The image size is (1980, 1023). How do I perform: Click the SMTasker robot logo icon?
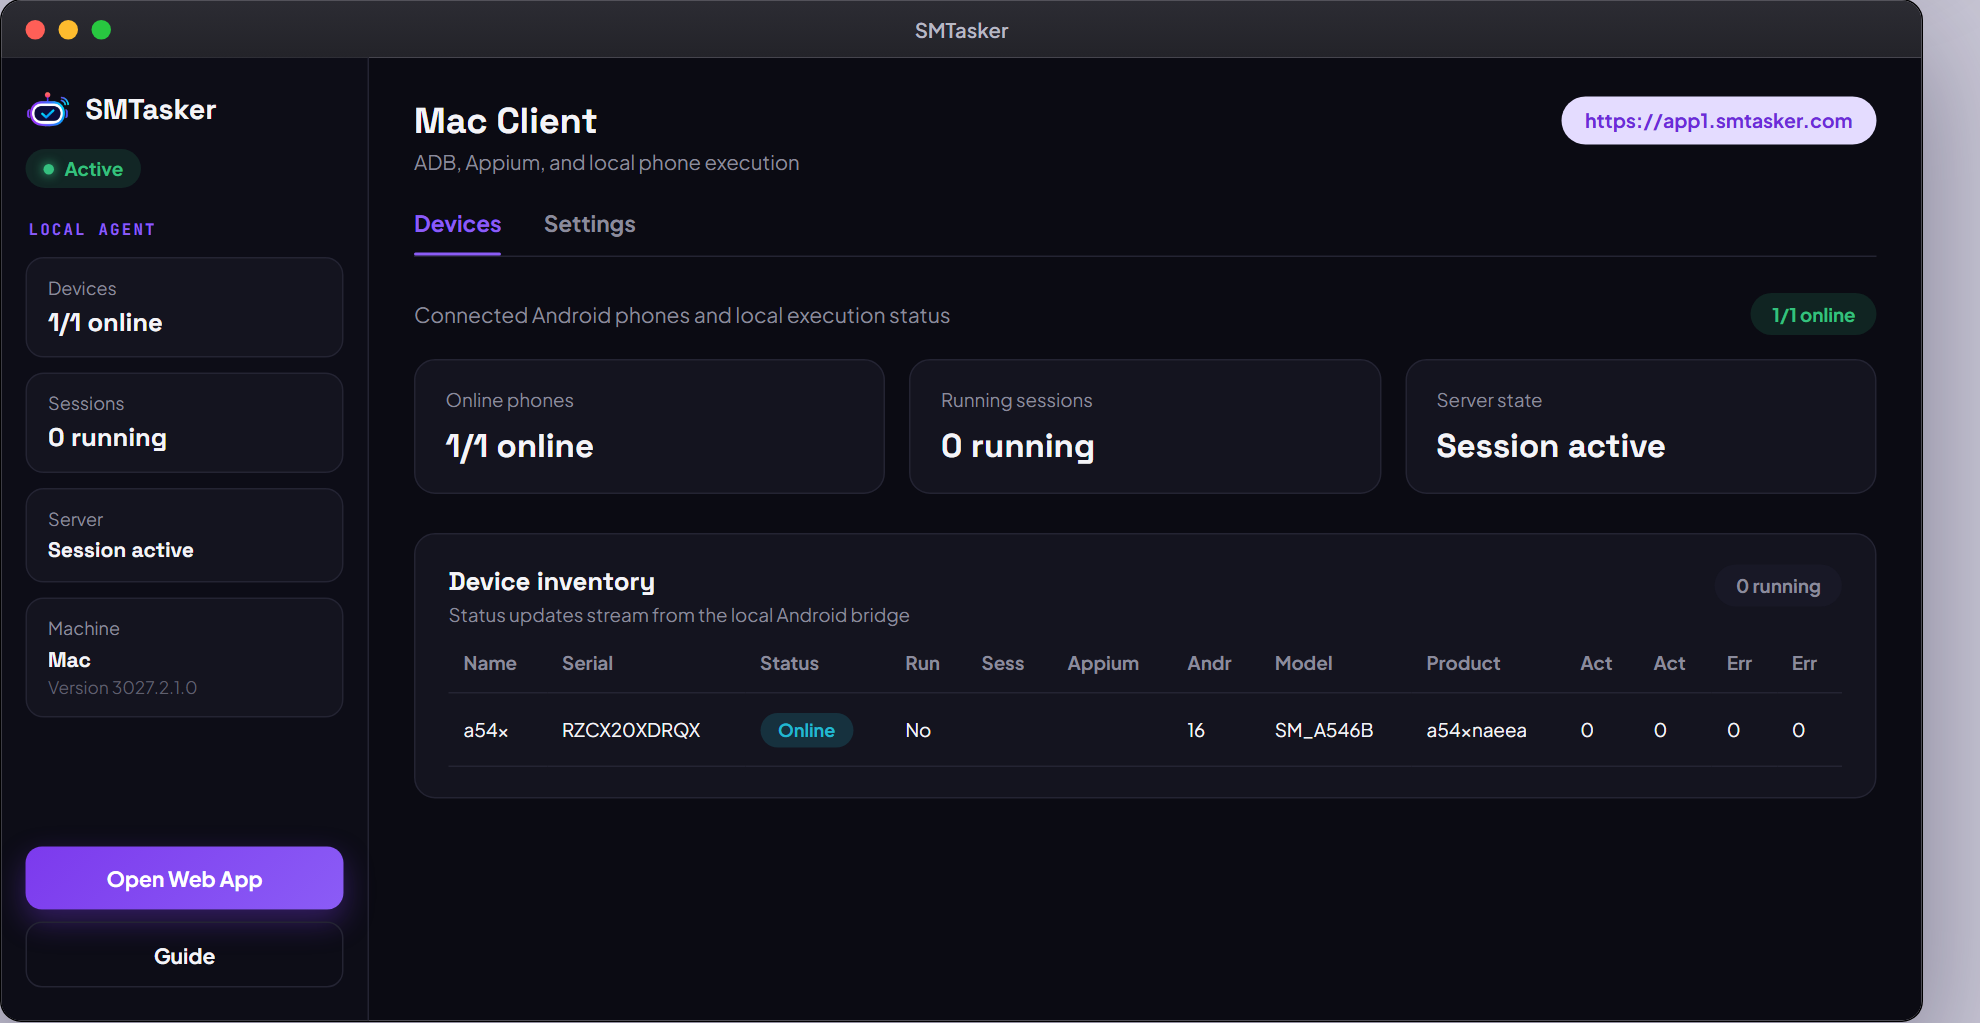pyautogui.click(x=48, y=110)
